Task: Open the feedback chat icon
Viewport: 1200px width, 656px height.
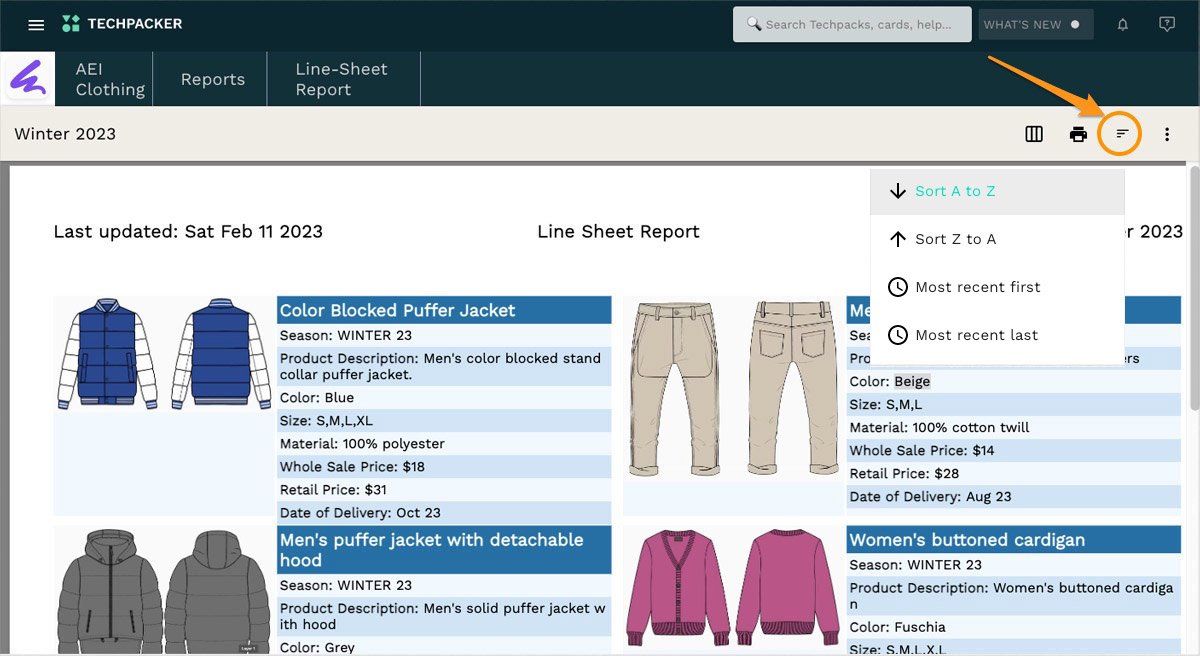Action: pyautogui.click(x=1167, y=24)
